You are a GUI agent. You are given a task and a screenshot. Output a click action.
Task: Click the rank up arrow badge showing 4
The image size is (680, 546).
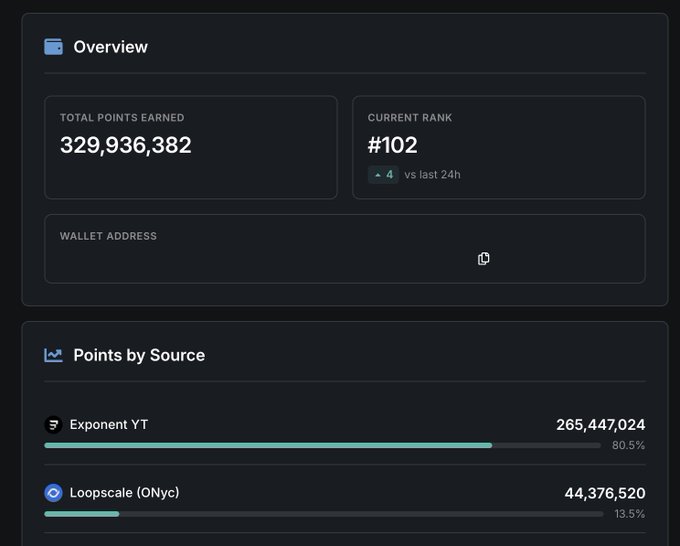coord(383,175)
